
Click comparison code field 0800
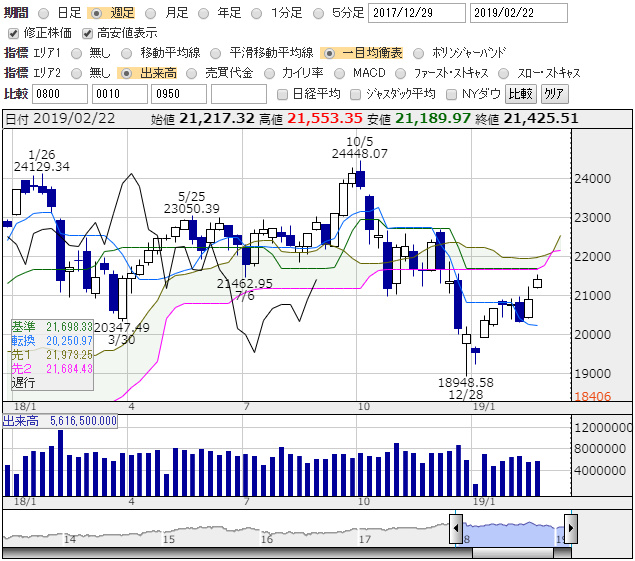60,94
